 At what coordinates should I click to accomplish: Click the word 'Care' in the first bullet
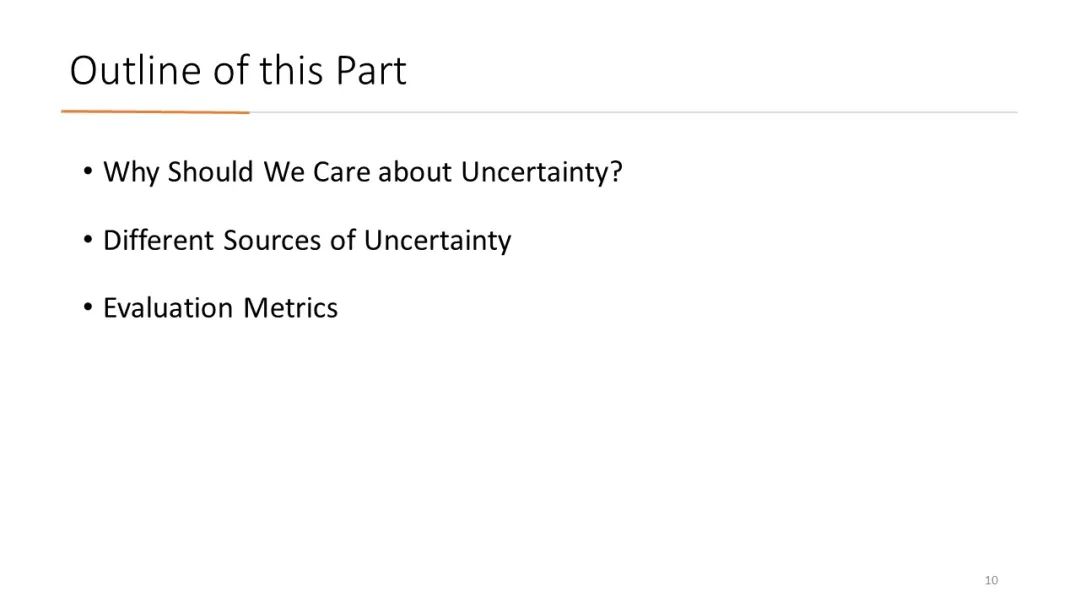pos(342,172)
